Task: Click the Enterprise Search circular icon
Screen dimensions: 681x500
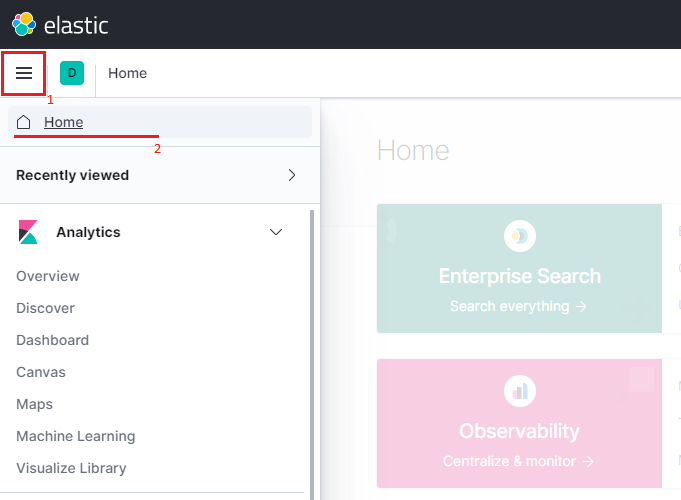Action: 519,236
